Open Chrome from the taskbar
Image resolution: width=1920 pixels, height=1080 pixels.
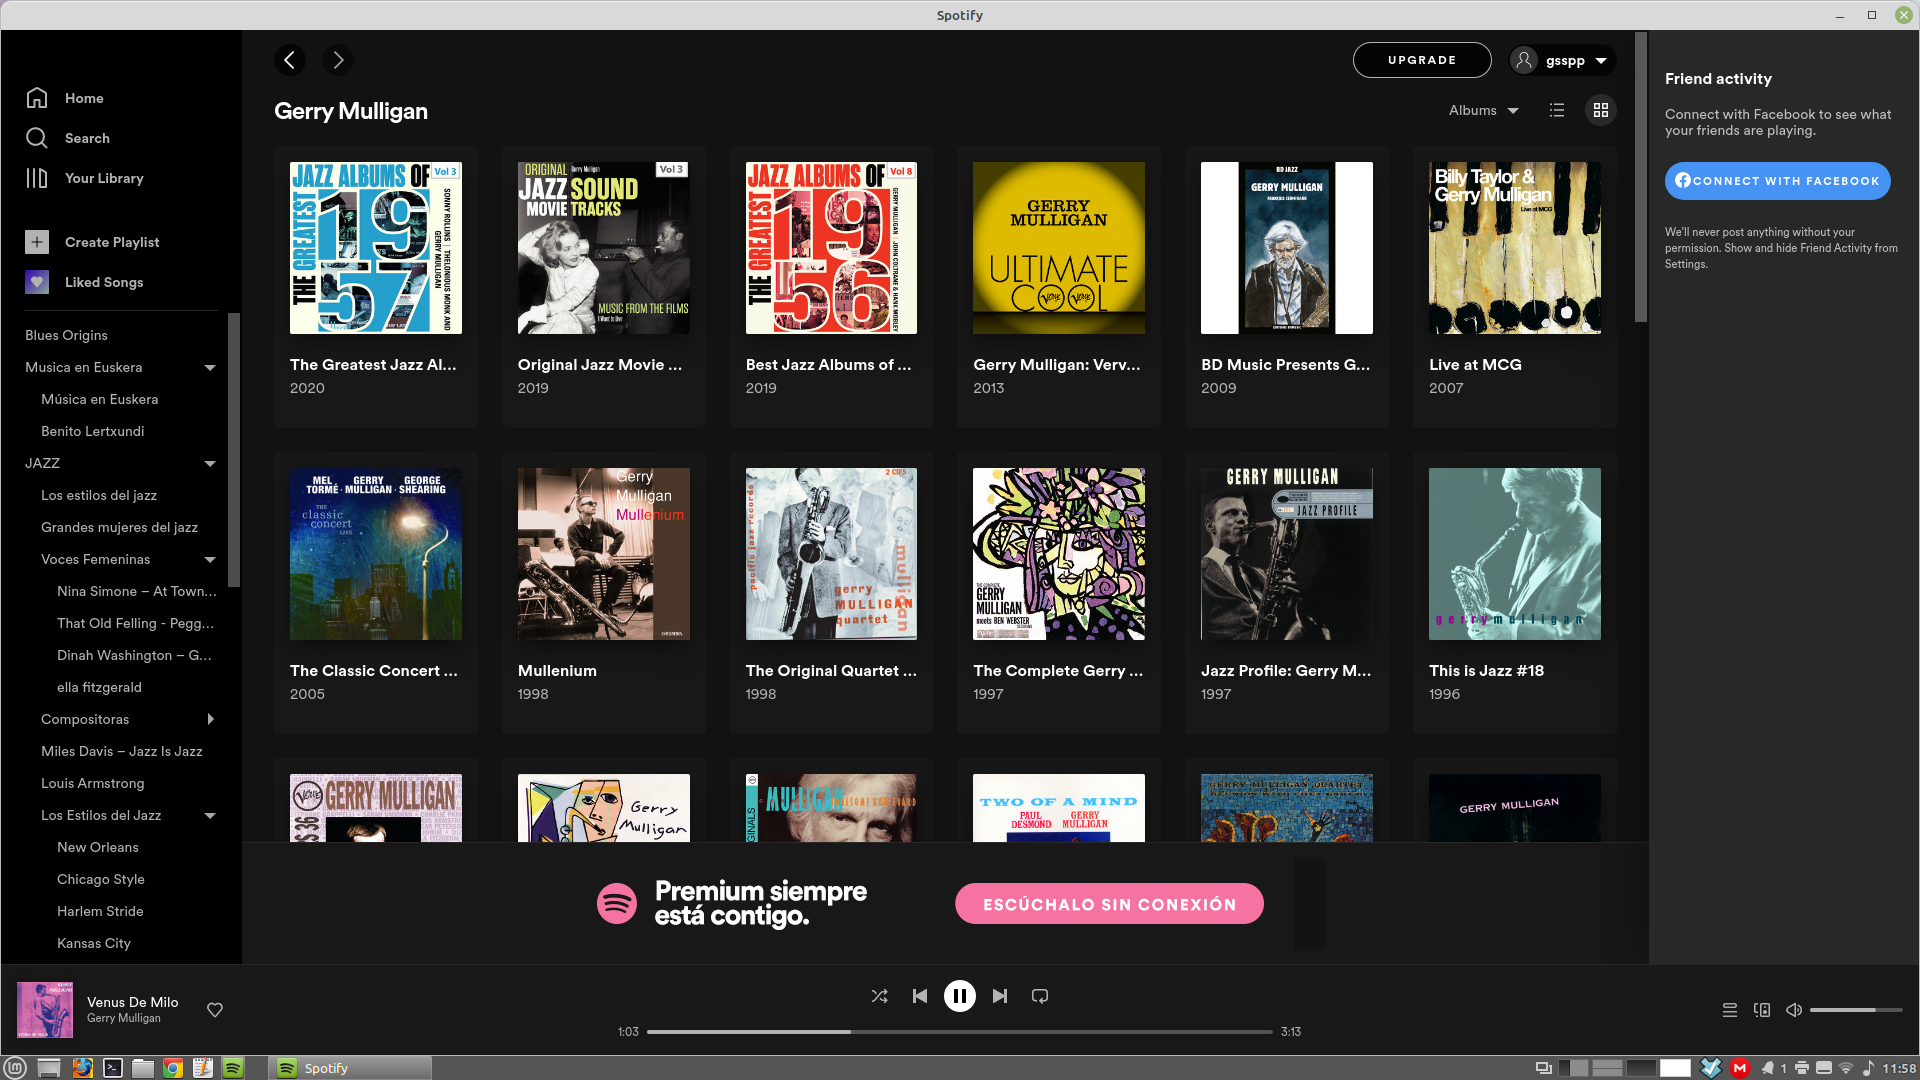click(x=173, y=1068)
